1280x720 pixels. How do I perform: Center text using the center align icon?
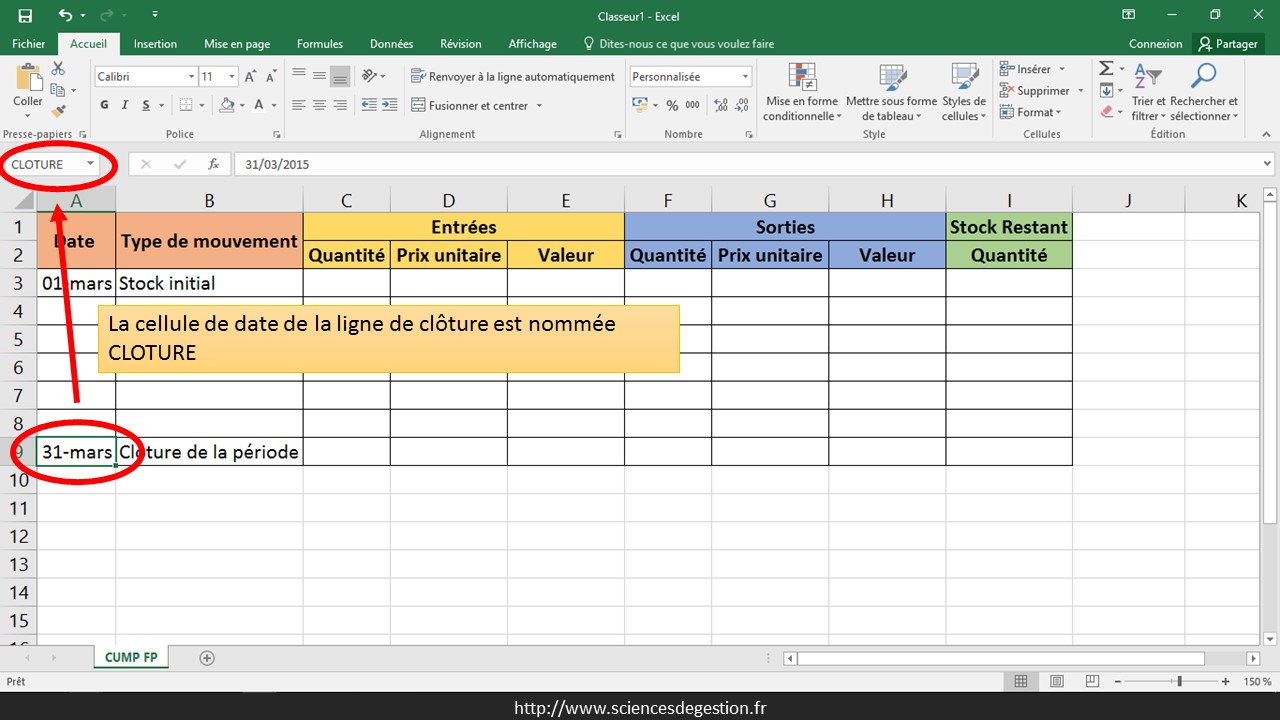point(319,105)
